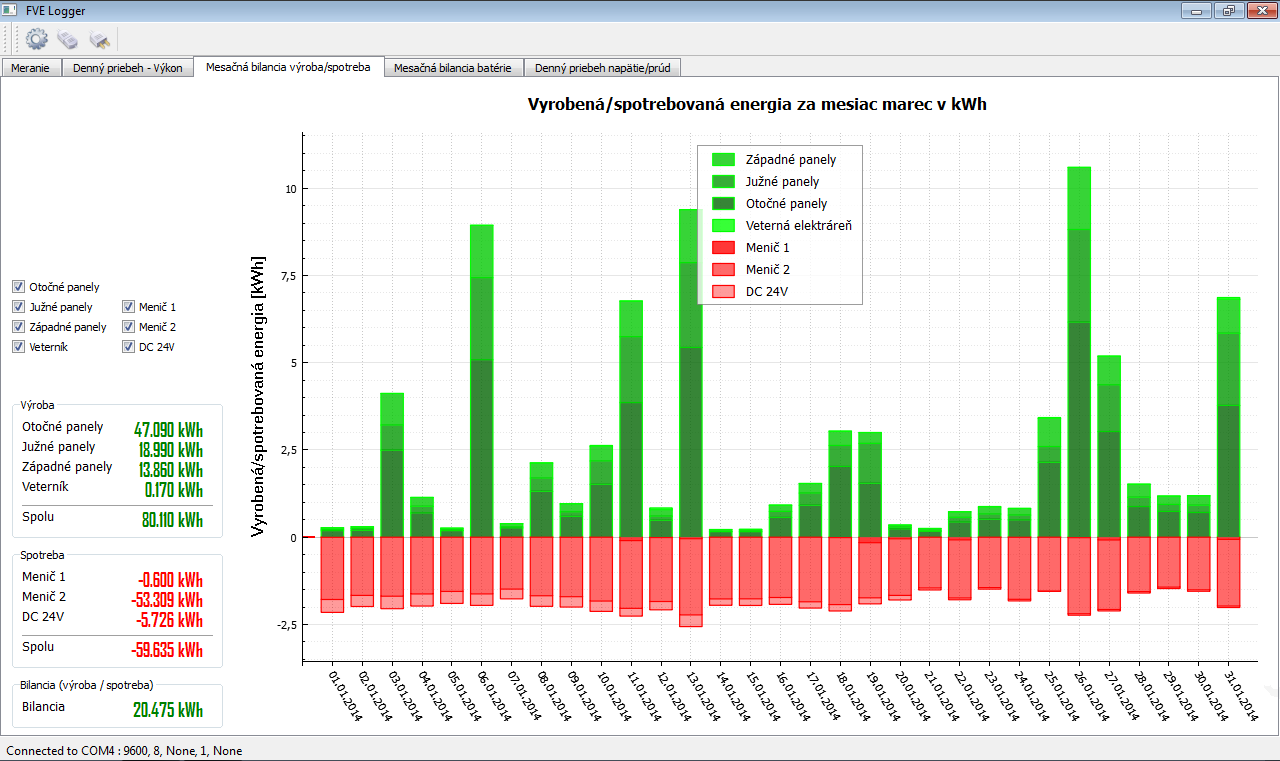Click the restore down window button

1228,10
